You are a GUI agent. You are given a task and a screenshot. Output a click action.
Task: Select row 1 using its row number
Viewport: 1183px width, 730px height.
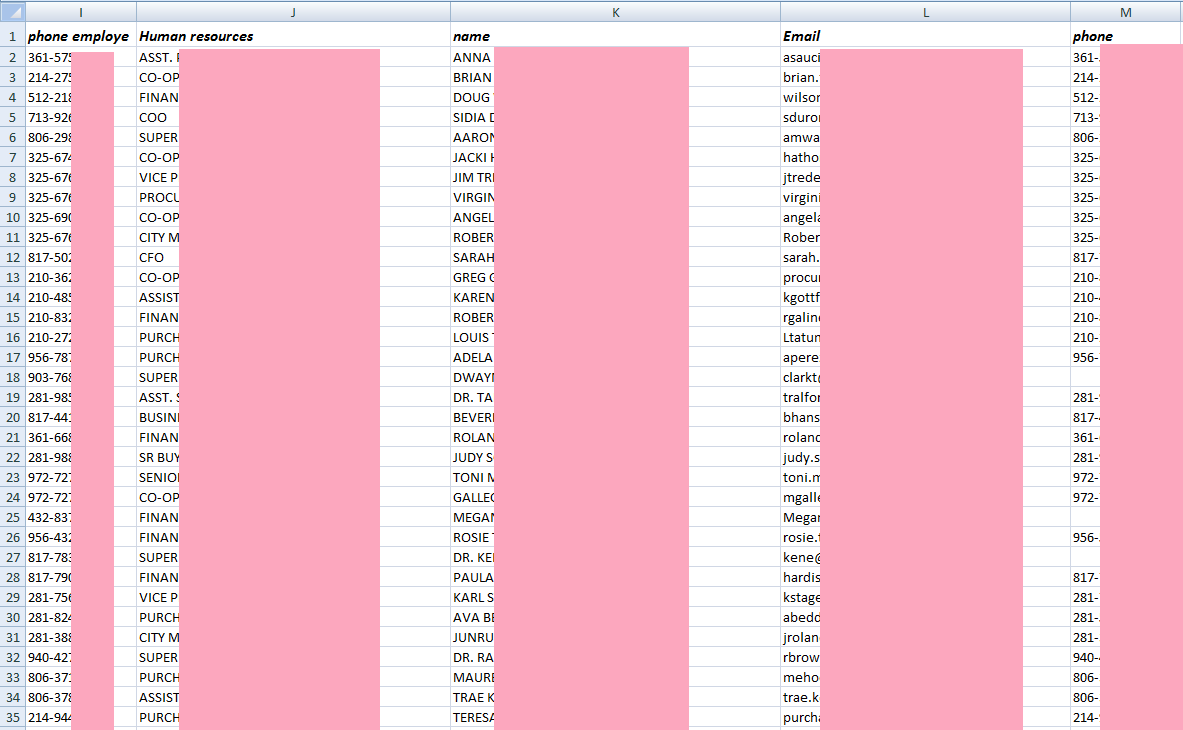click(11, 36)
